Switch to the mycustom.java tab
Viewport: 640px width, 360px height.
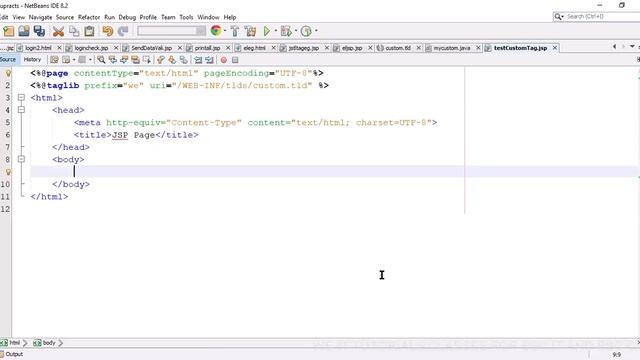click(451, 48)
